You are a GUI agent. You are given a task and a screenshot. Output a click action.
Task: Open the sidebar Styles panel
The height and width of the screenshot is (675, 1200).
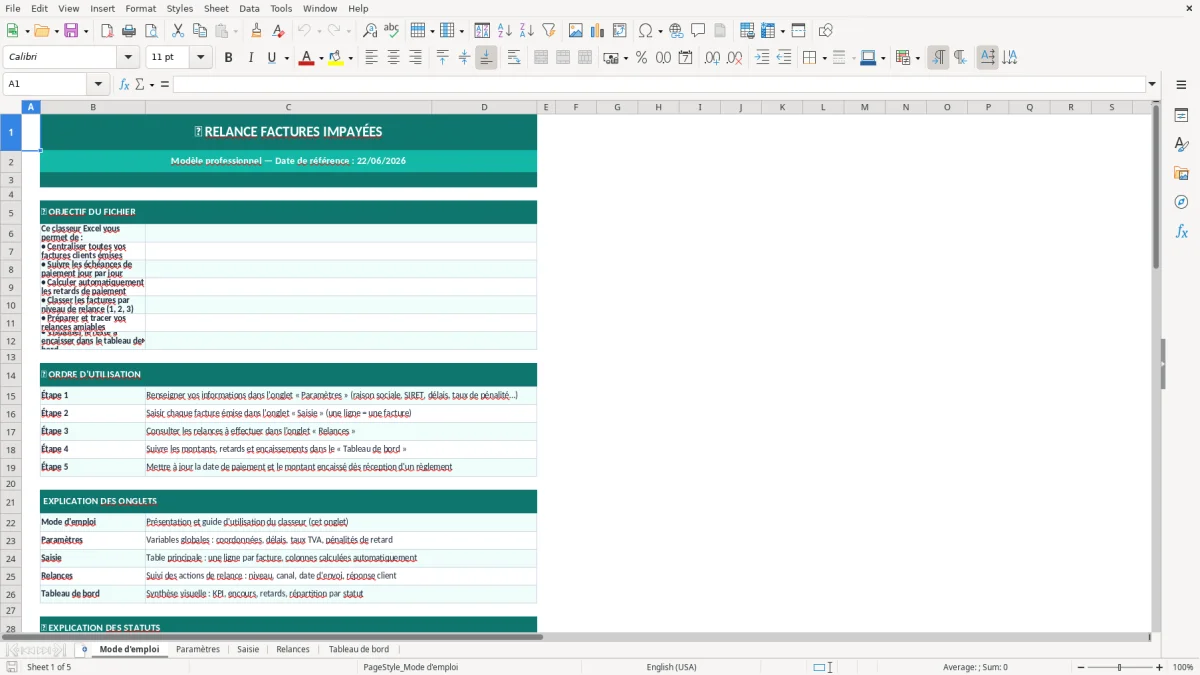coord(1181,145)
